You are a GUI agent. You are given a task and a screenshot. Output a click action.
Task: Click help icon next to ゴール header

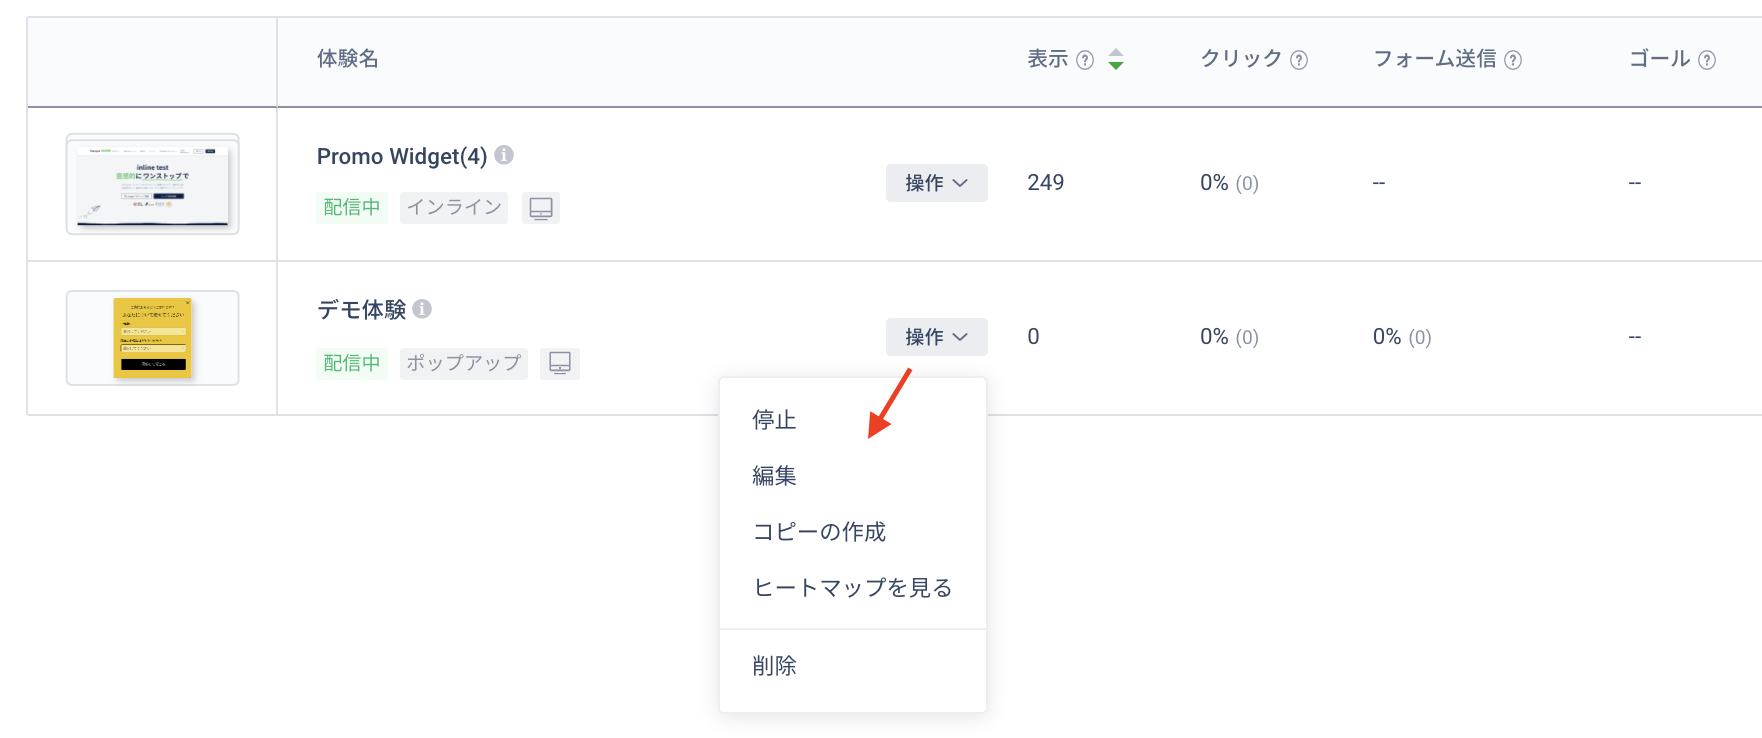coord(1707,60)
